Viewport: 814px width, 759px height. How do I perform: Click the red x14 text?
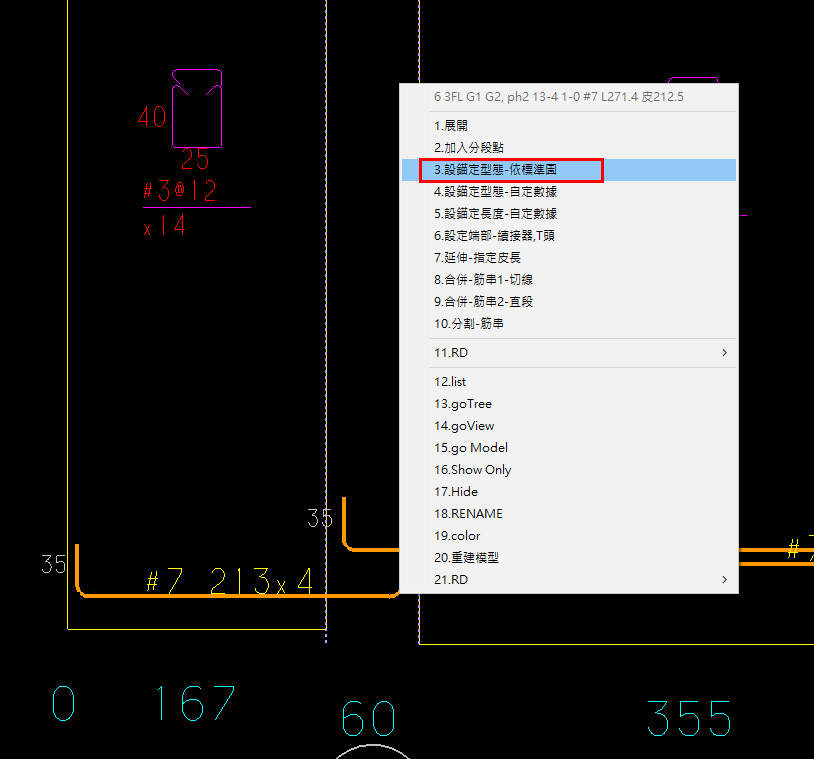point(164,226)
